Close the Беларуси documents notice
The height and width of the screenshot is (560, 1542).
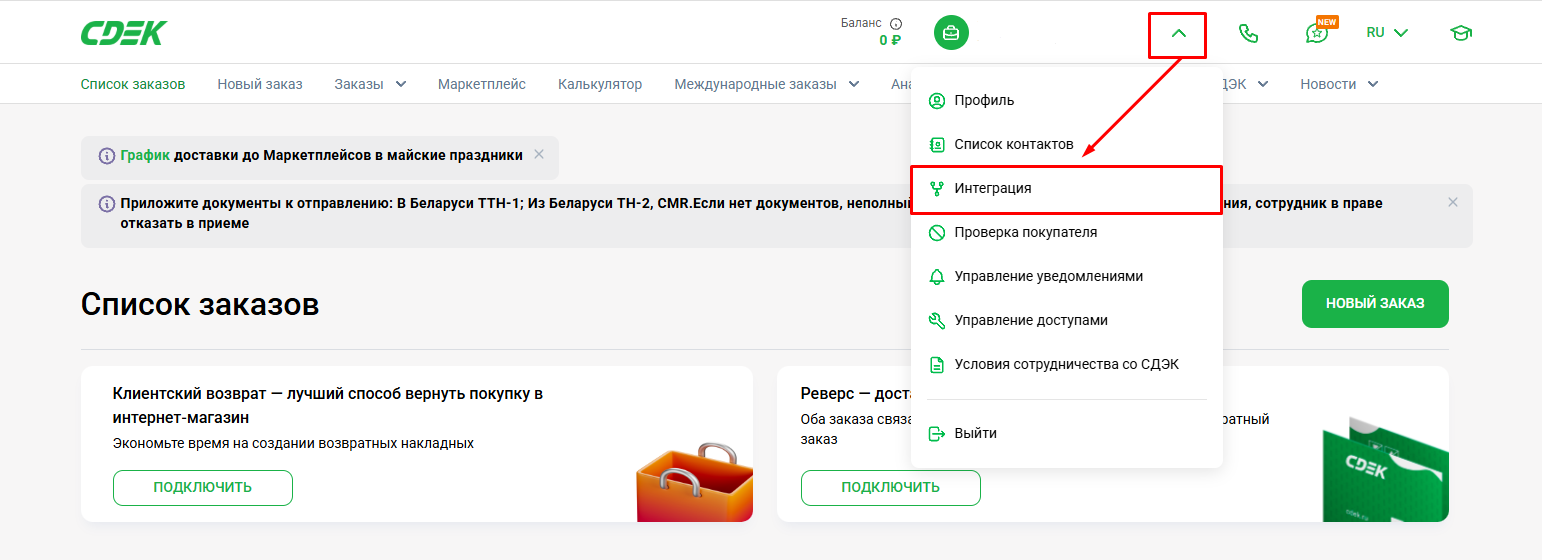click(1453, 202)
